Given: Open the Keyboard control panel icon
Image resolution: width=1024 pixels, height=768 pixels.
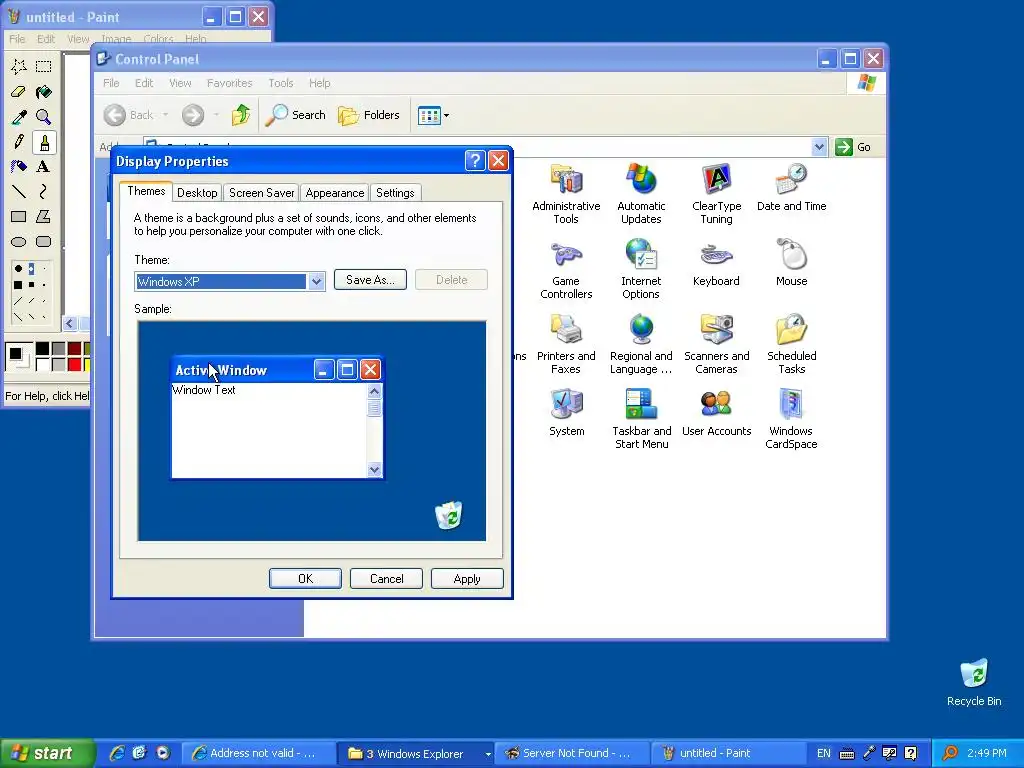Looking at the screenshot, I should (716, 263).
